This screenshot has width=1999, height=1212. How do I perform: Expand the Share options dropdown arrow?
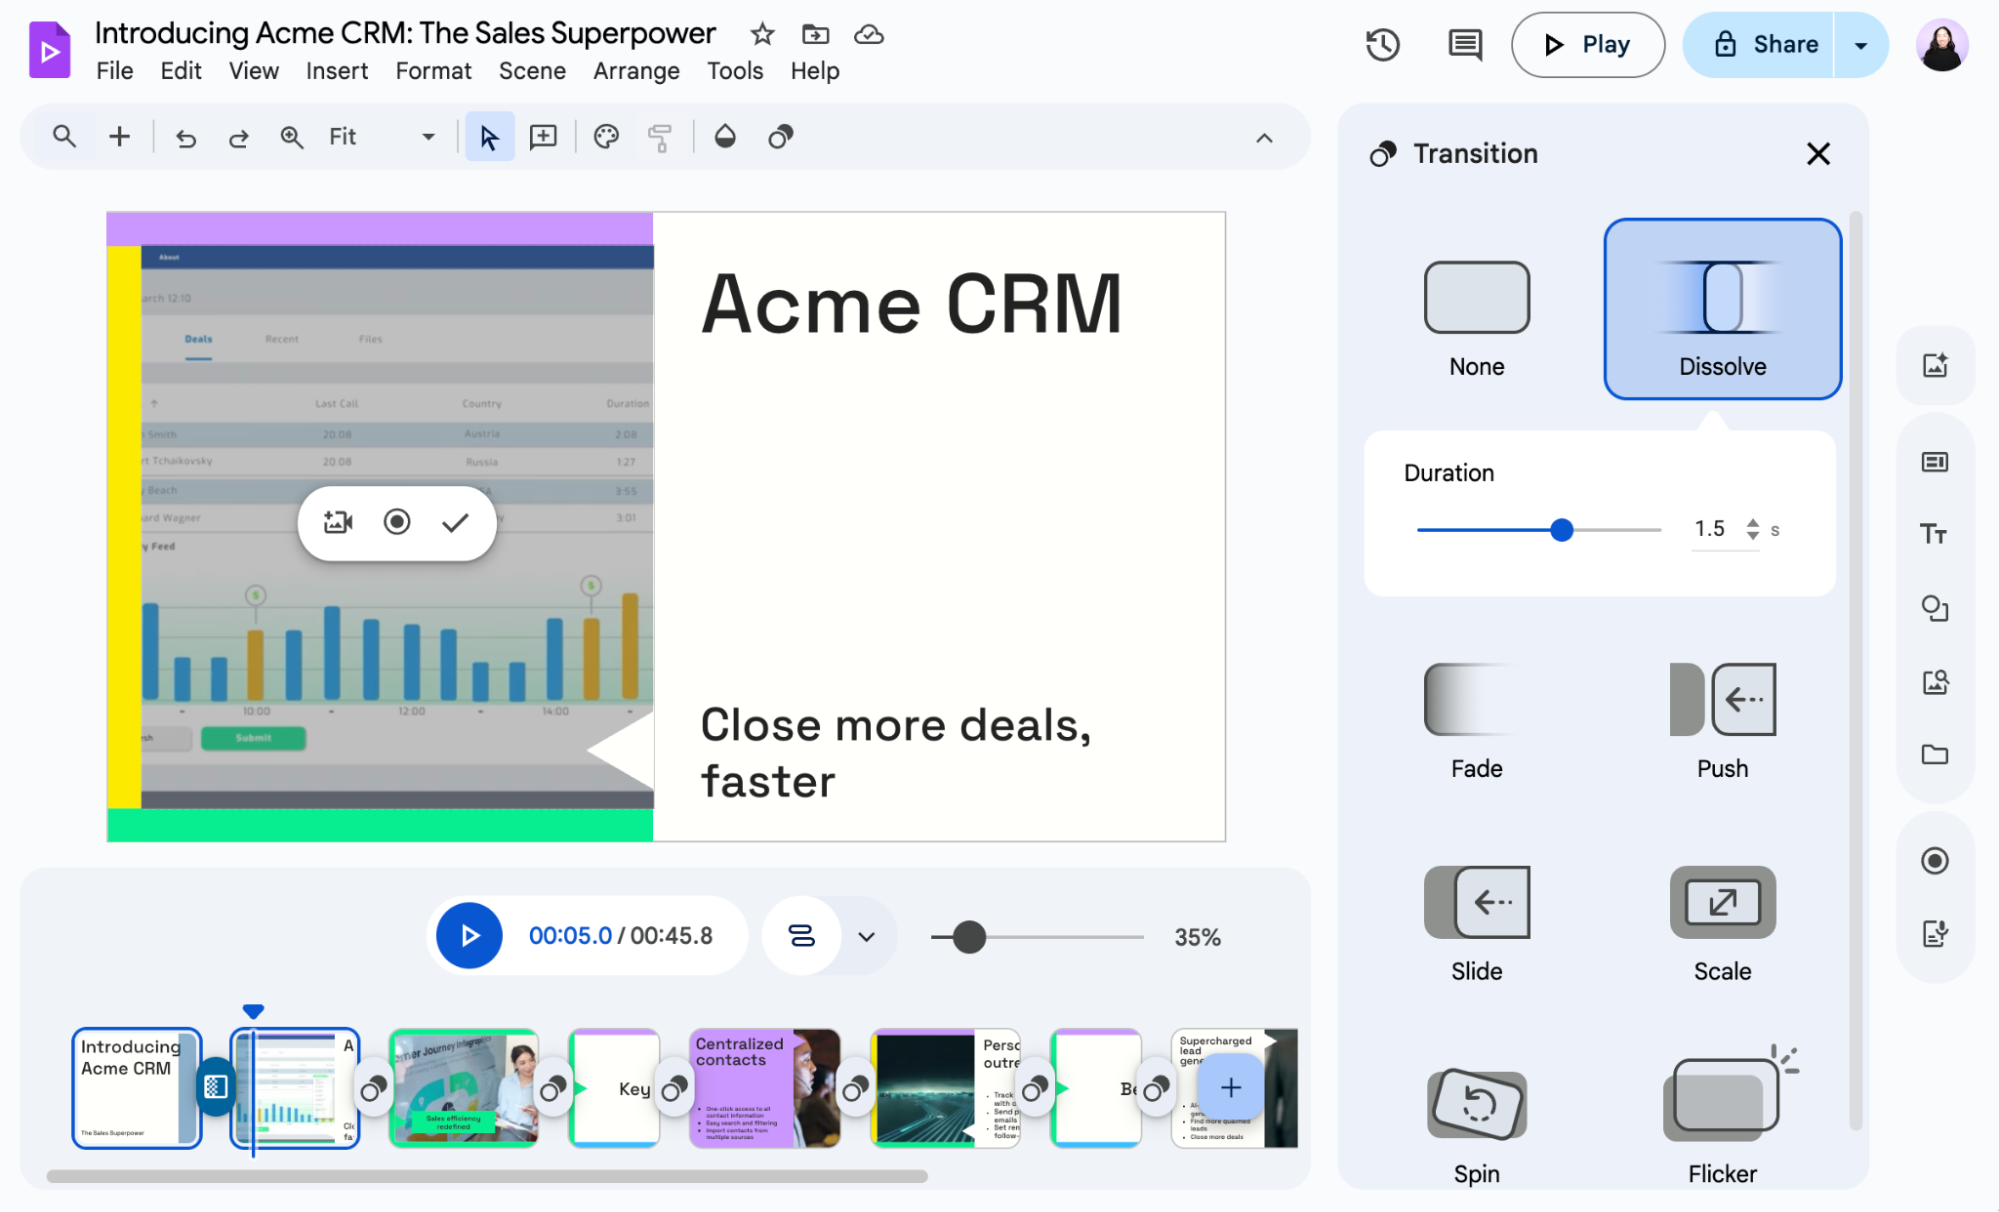pos(1861,45)
